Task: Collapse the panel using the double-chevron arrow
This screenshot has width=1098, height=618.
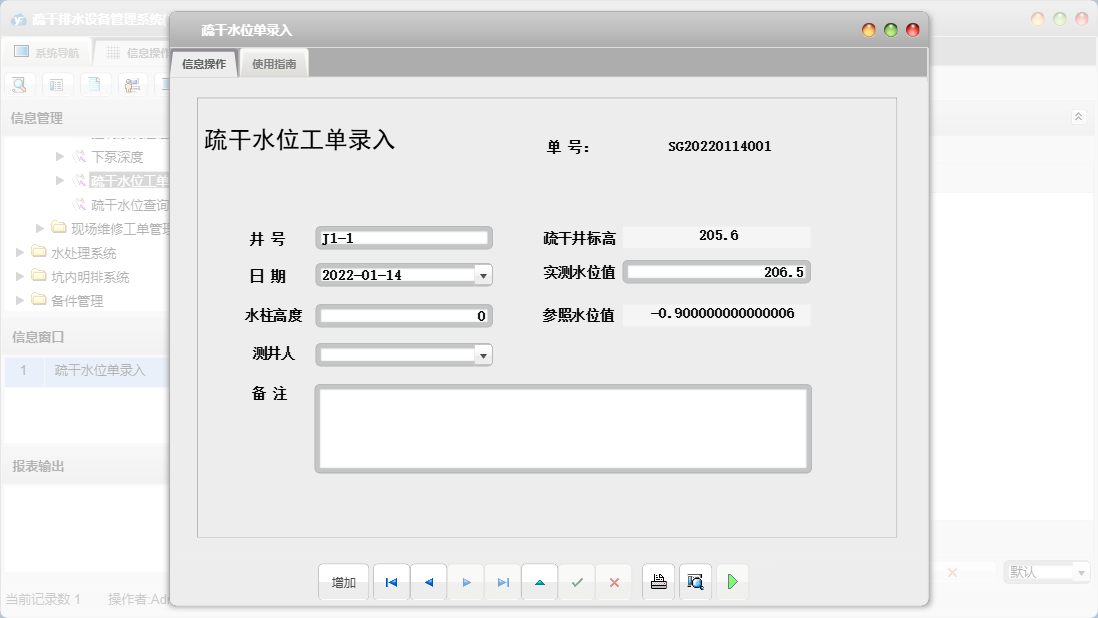Action: tap(1077, 116)
